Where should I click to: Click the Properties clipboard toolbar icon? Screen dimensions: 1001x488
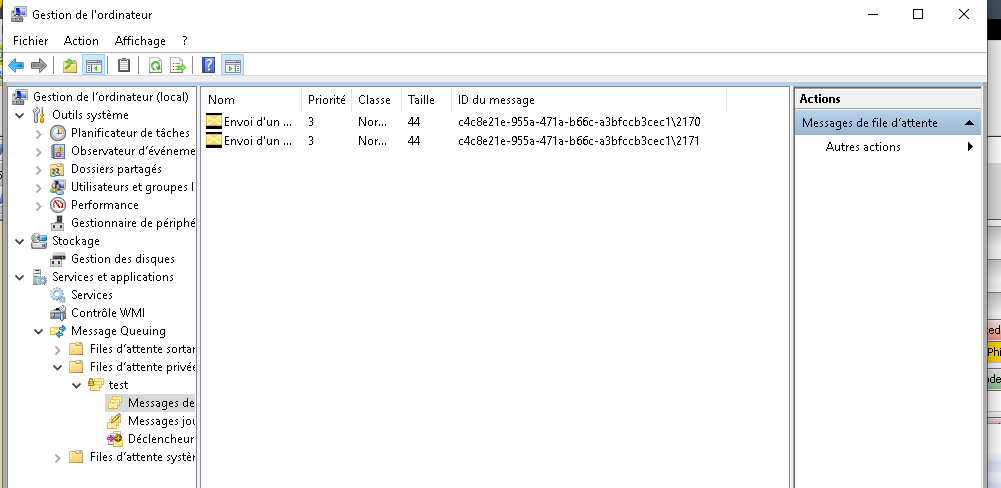pos(124,66)
